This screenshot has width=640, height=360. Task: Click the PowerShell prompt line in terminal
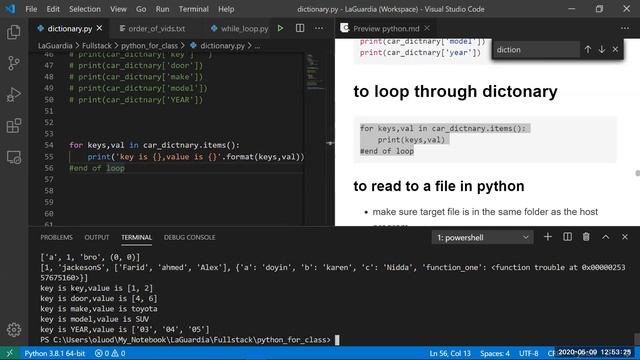[186, 340]
